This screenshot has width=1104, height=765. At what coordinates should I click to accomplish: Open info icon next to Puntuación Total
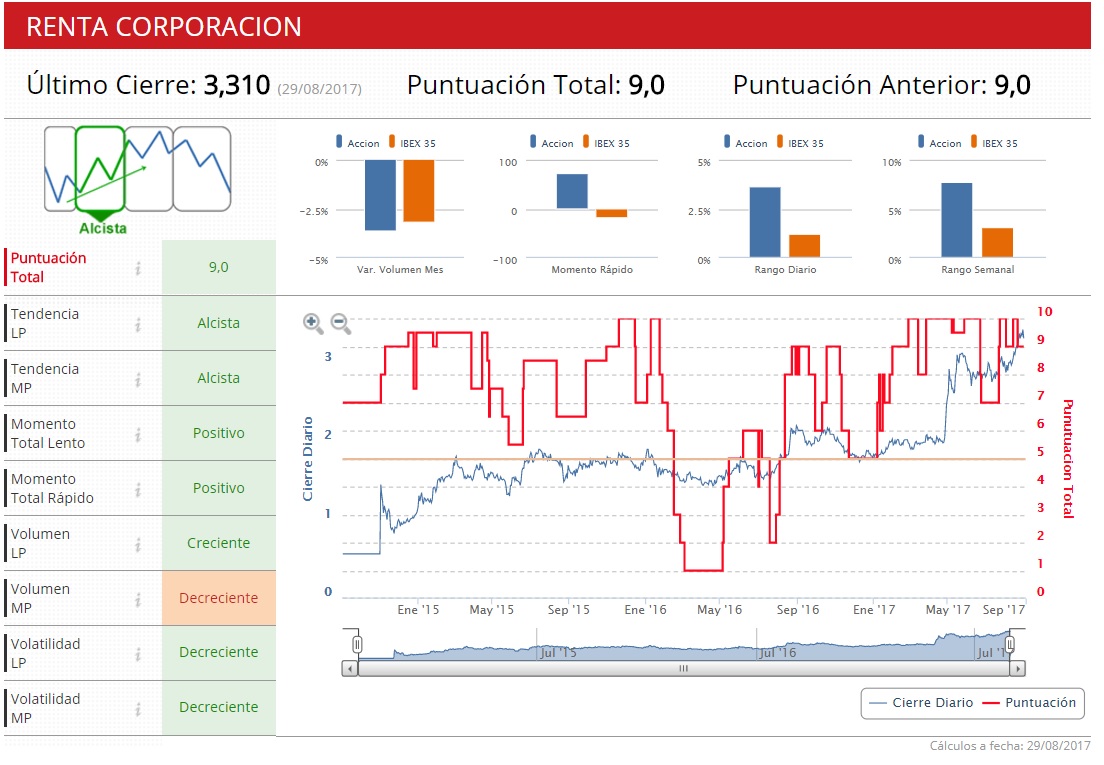pyautogui.click(x=139, y=268)
